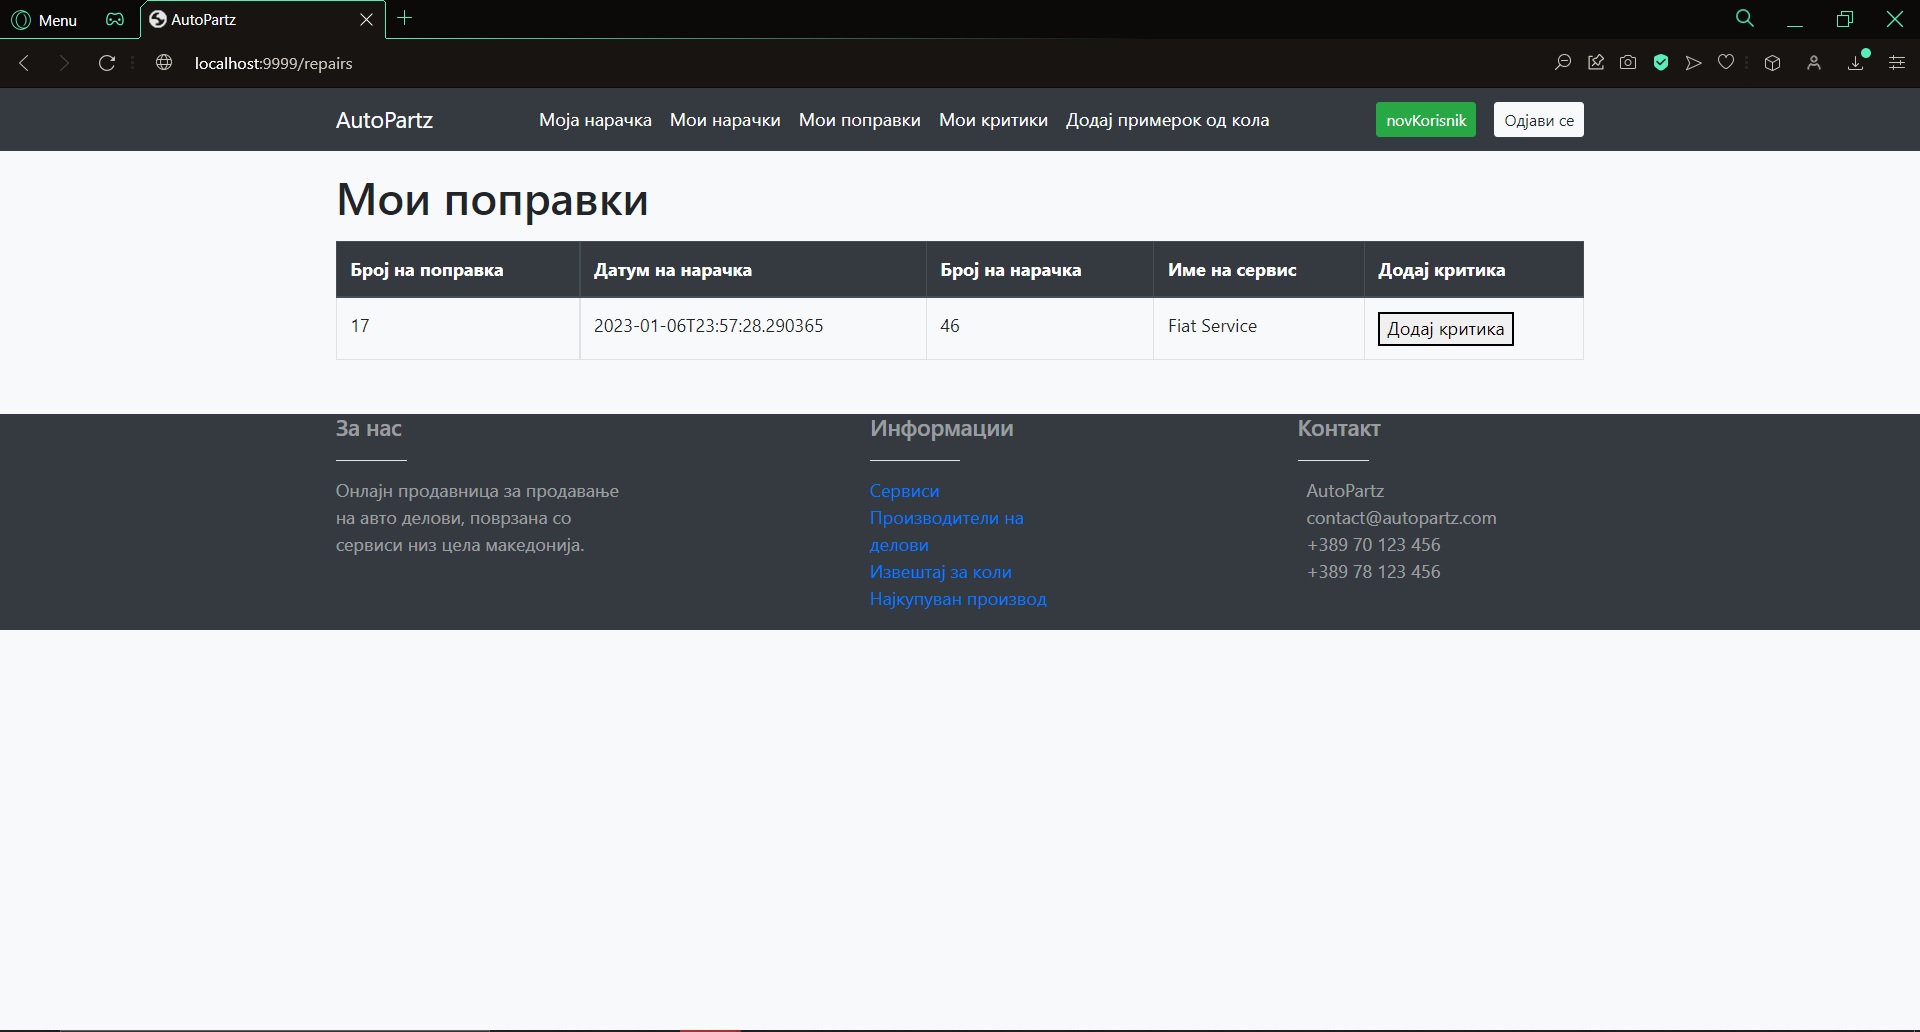Image resolution: width=1920 pixels, height=1032 pixels.
Task: Open the Easy Setup sliders icon
Action: (1896, 63)
